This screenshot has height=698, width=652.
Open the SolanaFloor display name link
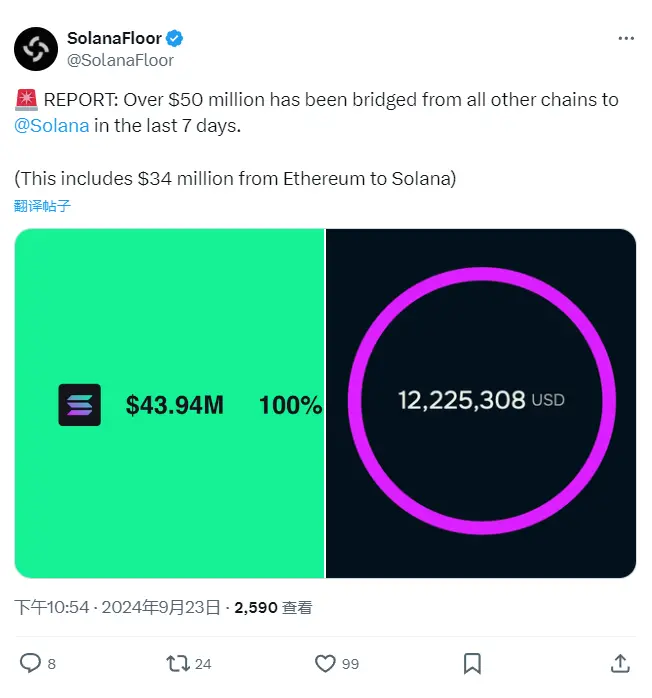tap(114, 39)
